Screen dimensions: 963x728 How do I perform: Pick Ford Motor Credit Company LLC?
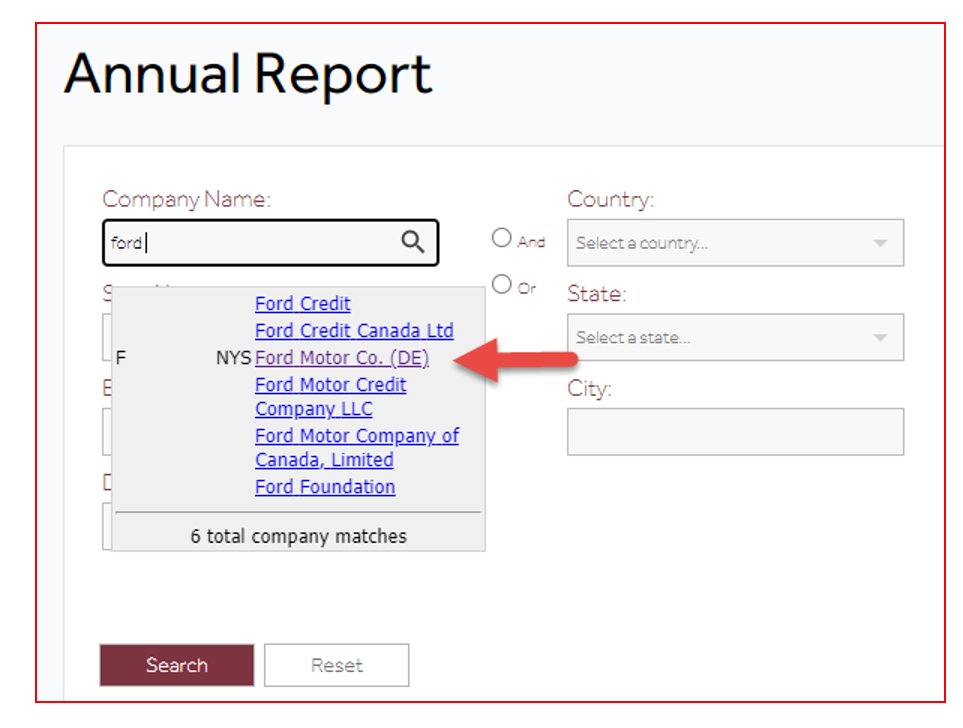[x=330, y=397]
